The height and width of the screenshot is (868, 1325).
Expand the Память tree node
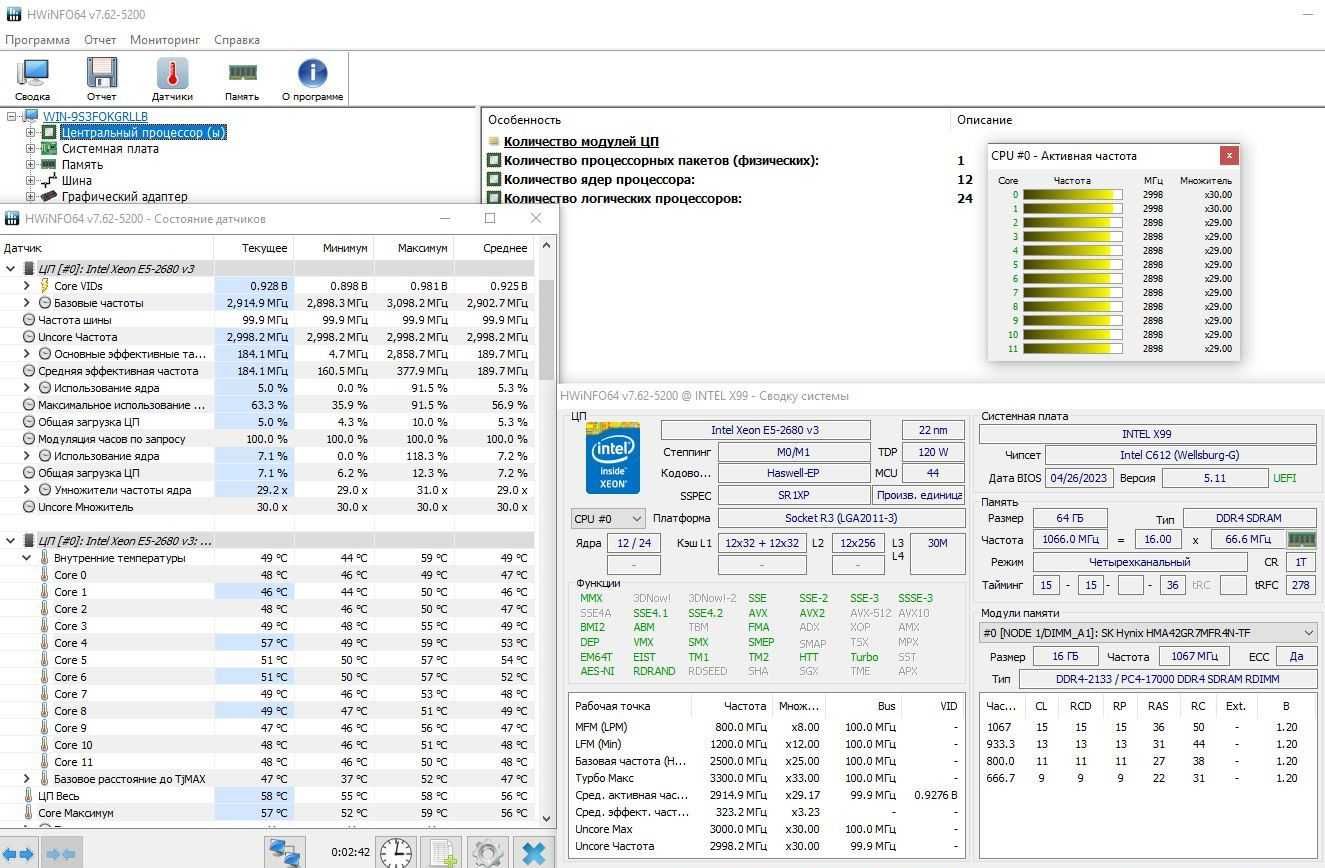[30, 164]
